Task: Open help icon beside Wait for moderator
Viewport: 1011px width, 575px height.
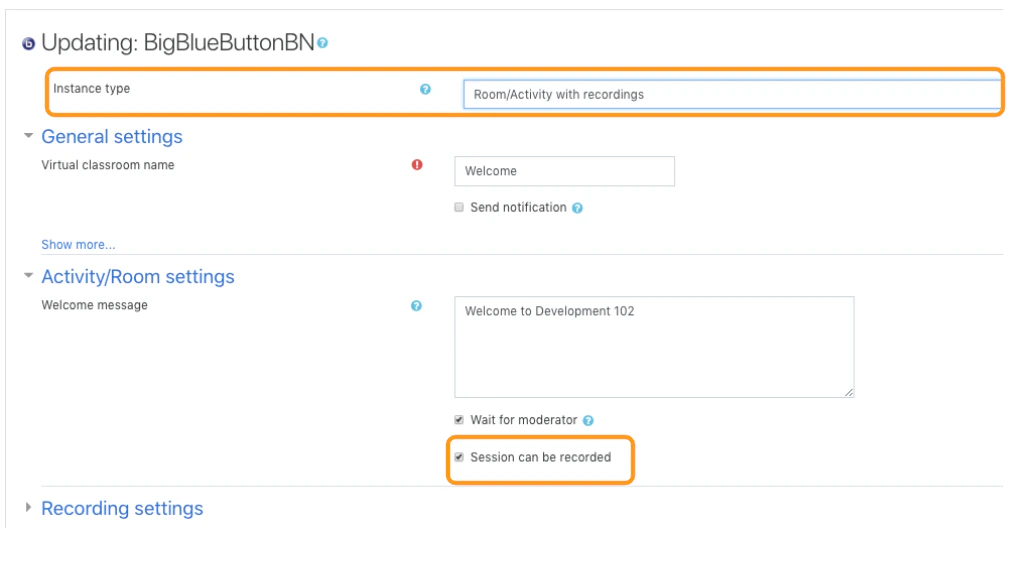Action: tap(588, 420)
